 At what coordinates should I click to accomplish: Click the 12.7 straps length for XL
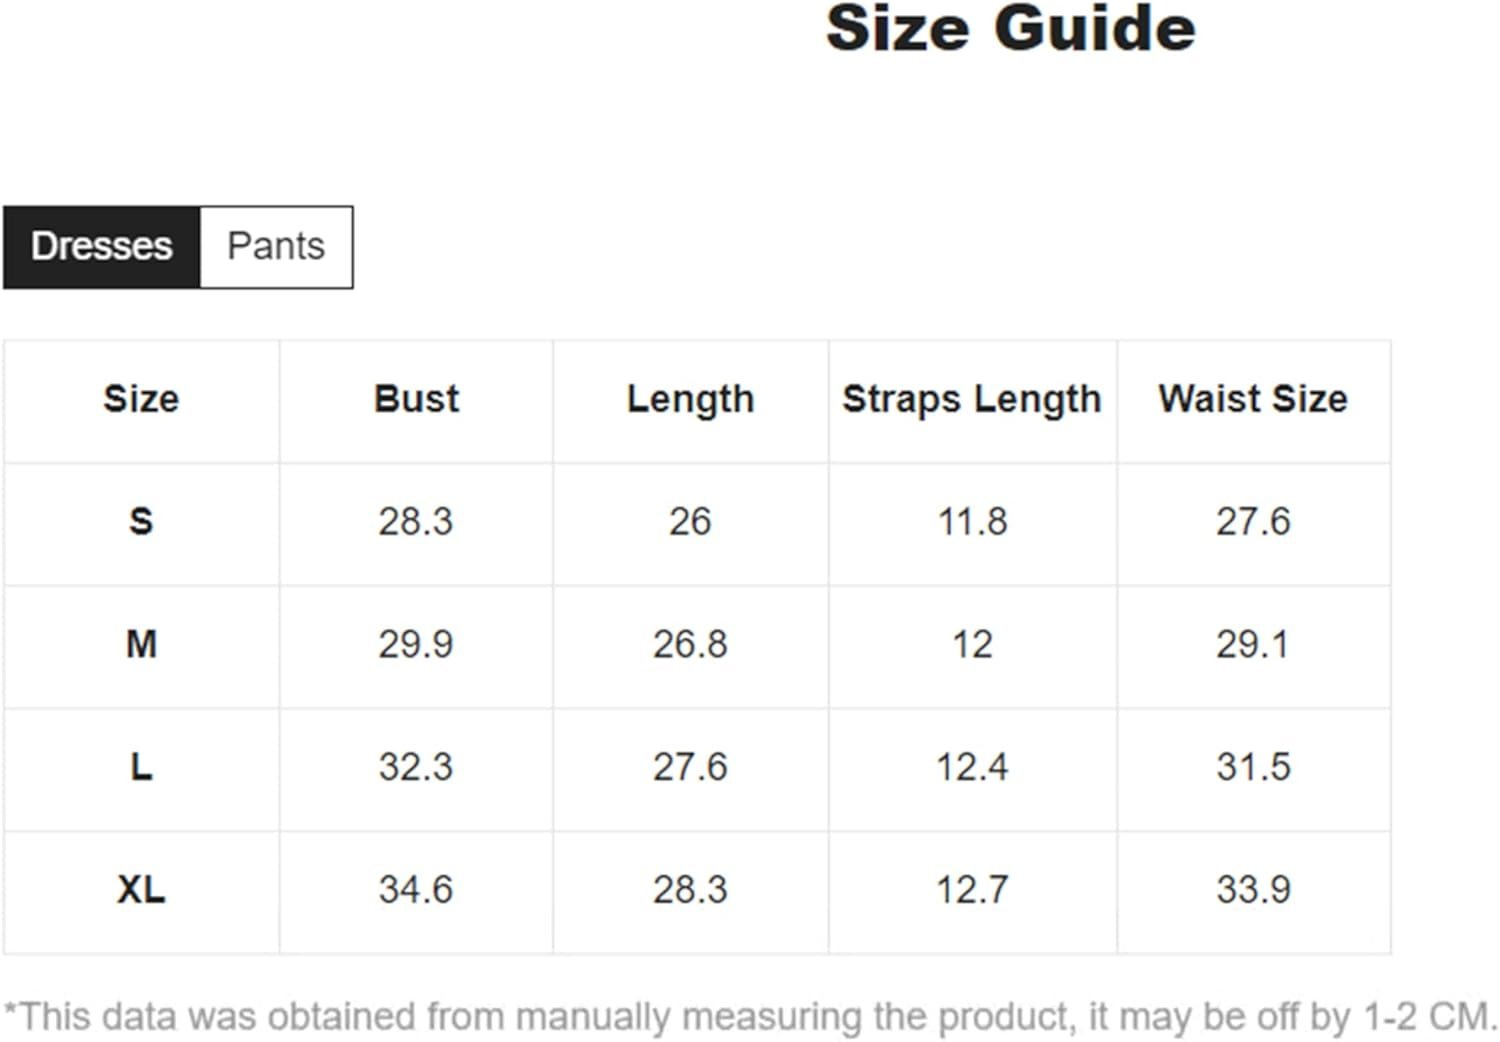(972, 890)
